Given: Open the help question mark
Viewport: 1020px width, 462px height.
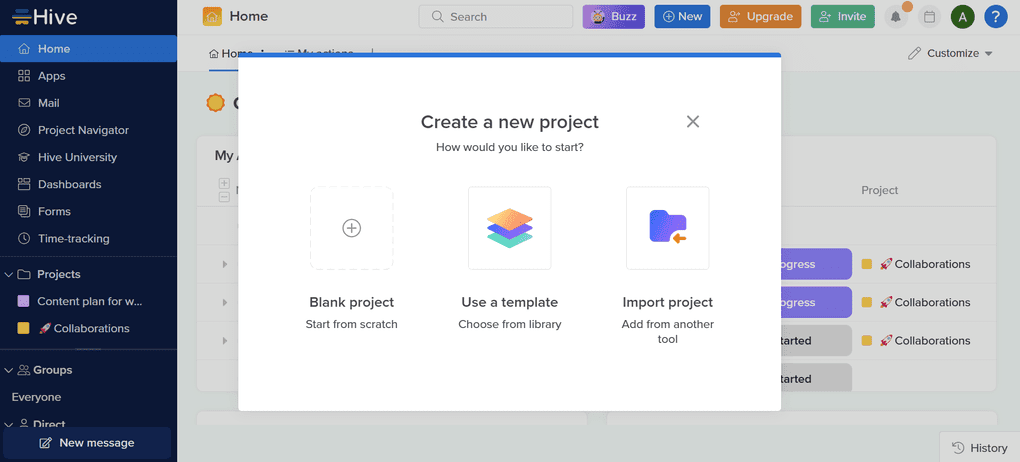Looking at the screenshot, I should 996,17.
